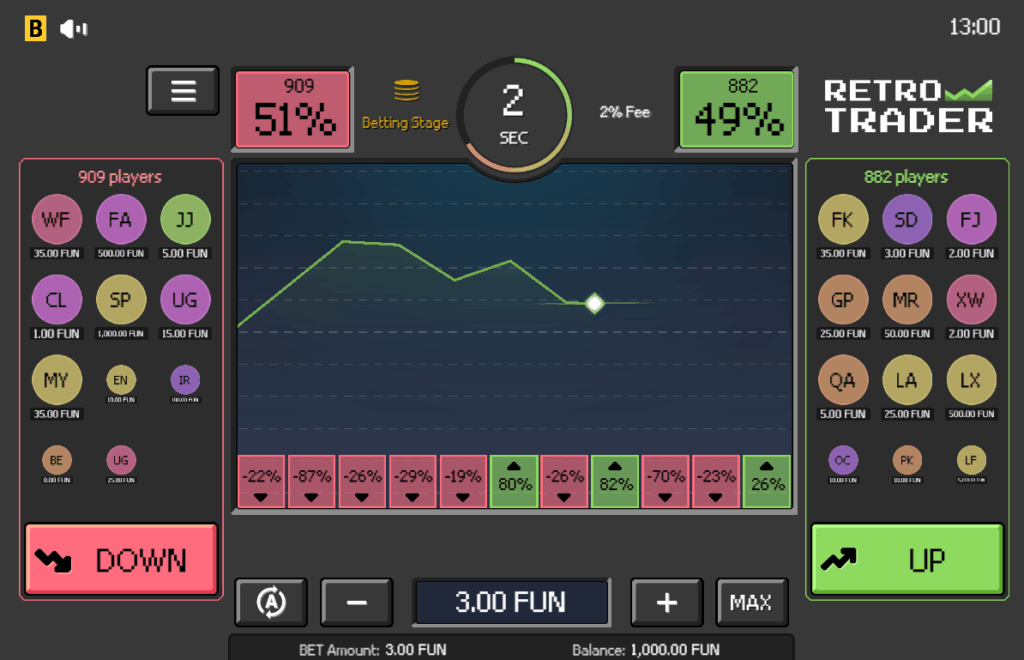Select the QA player avatar
1024x660 pixels.
[x=843, y=380]
